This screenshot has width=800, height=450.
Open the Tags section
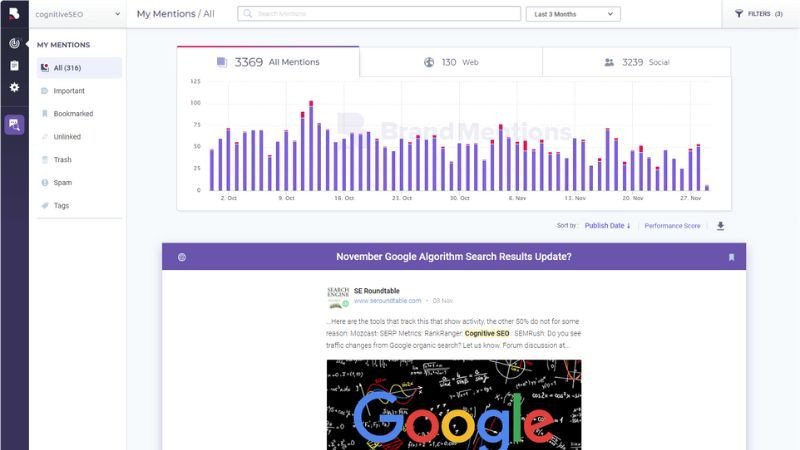(x=61, y=206)
